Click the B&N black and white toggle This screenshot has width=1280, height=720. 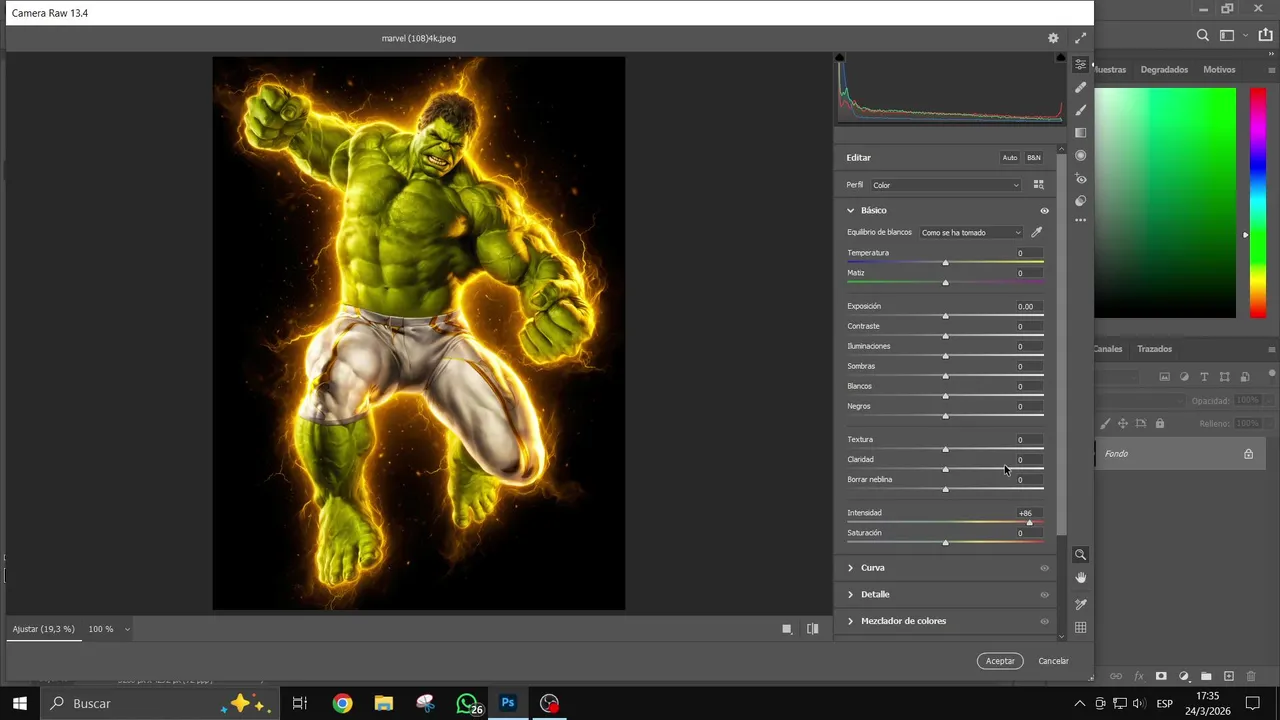pos(1034,158)
